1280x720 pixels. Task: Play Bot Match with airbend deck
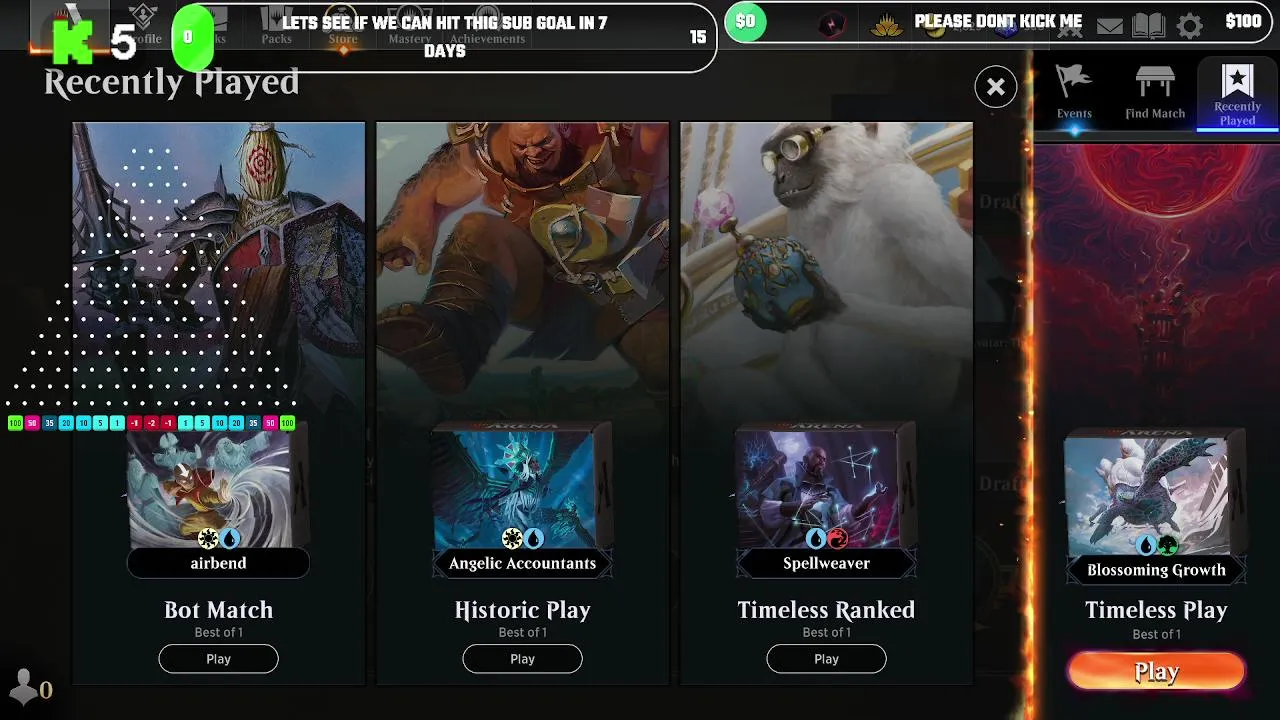[218, 659]
